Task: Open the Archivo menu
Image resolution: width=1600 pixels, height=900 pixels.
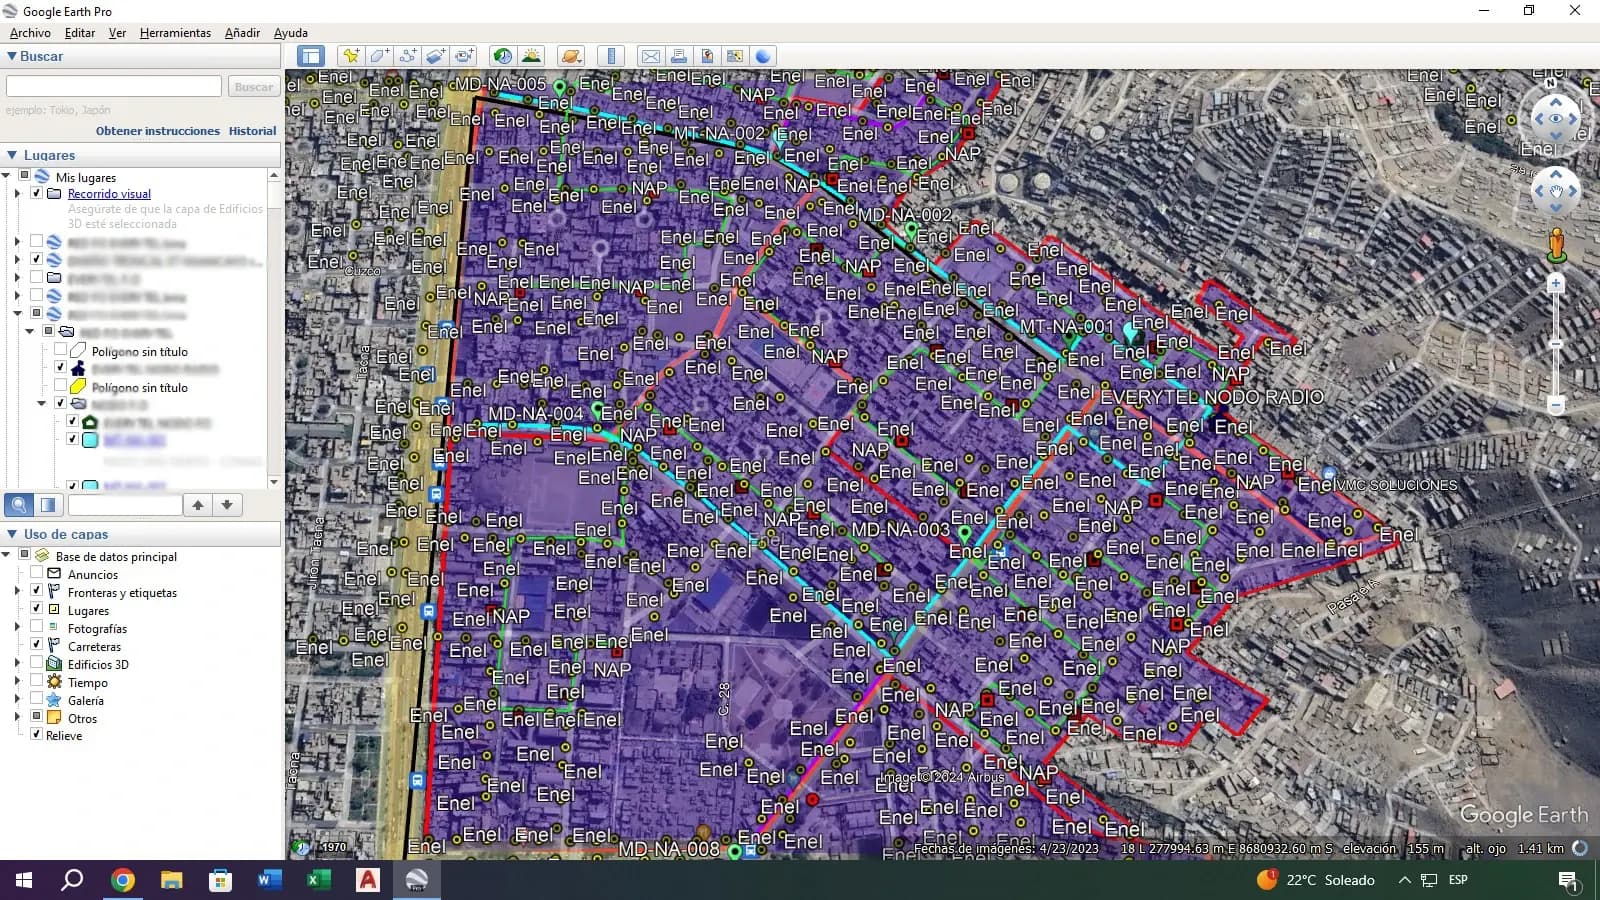Action: point(30,33)
